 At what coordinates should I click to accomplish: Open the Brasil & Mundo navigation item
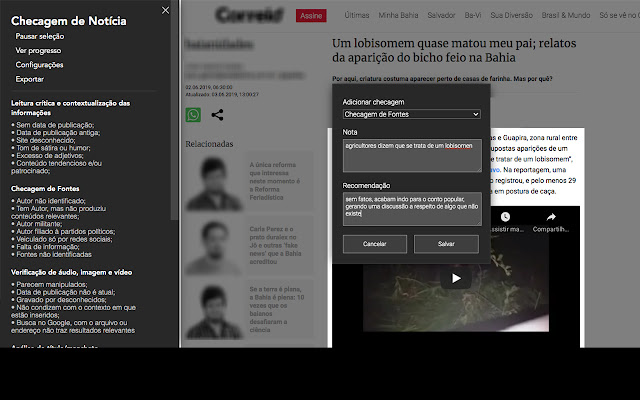566,15
